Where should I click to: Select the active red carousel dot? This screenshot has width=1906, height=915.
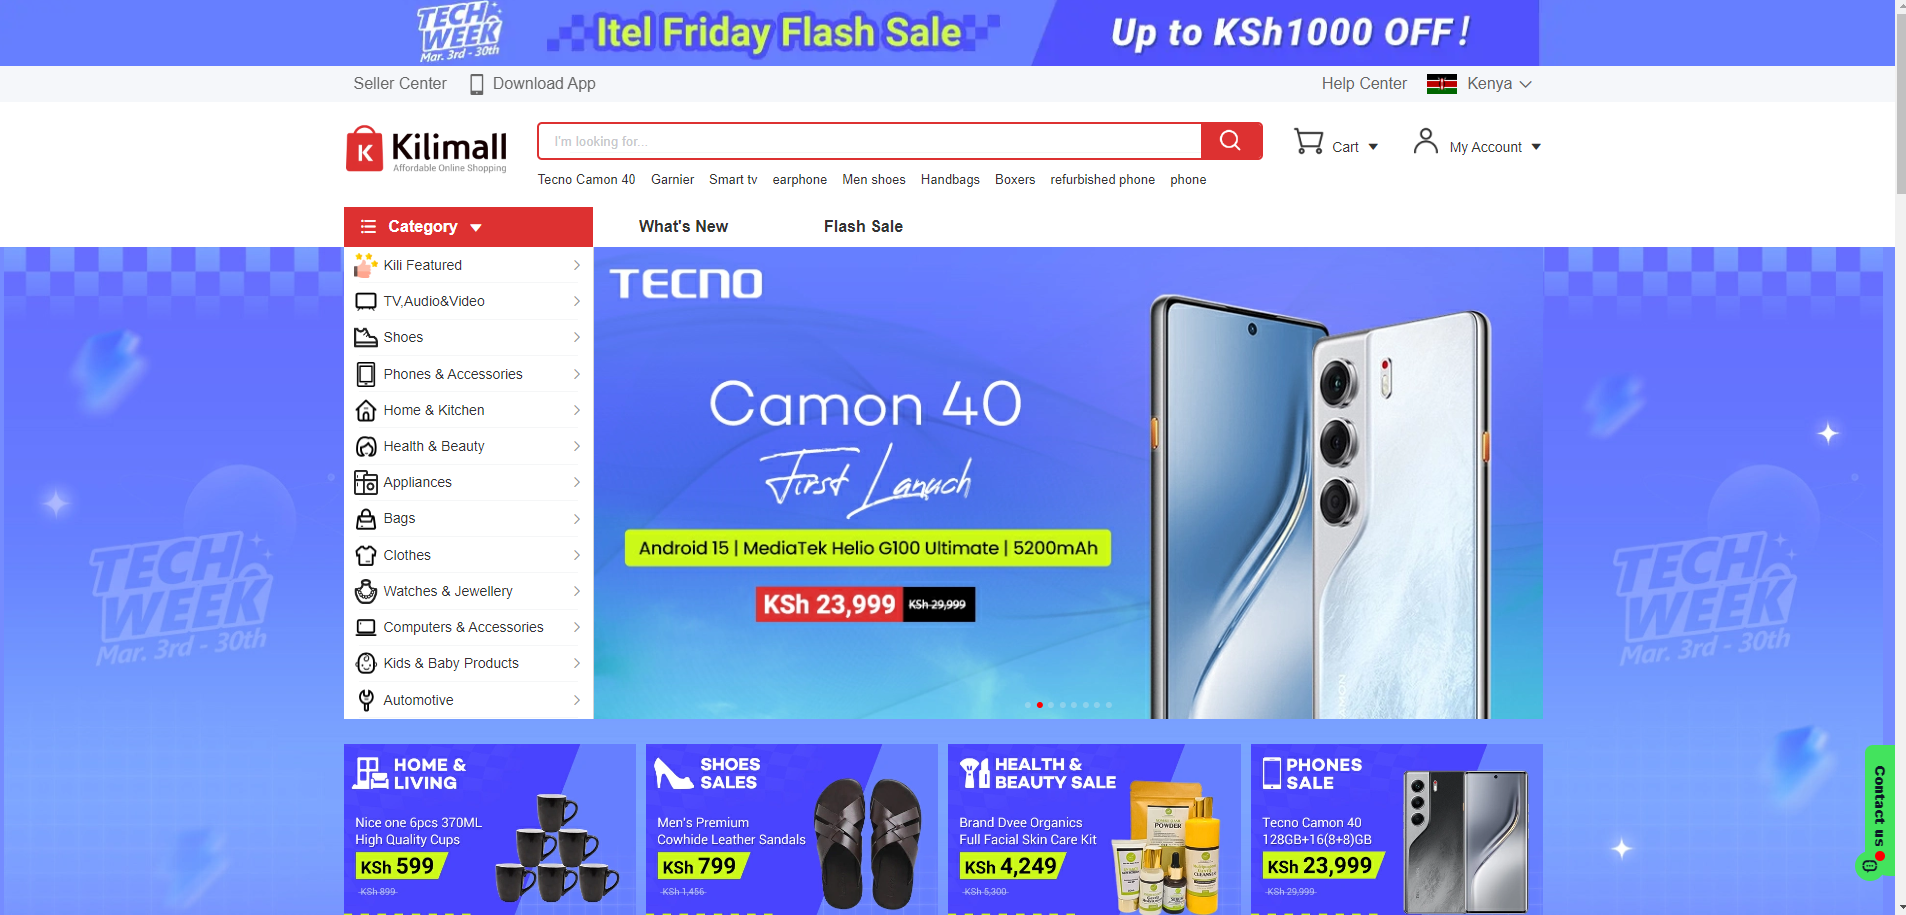1040,705
